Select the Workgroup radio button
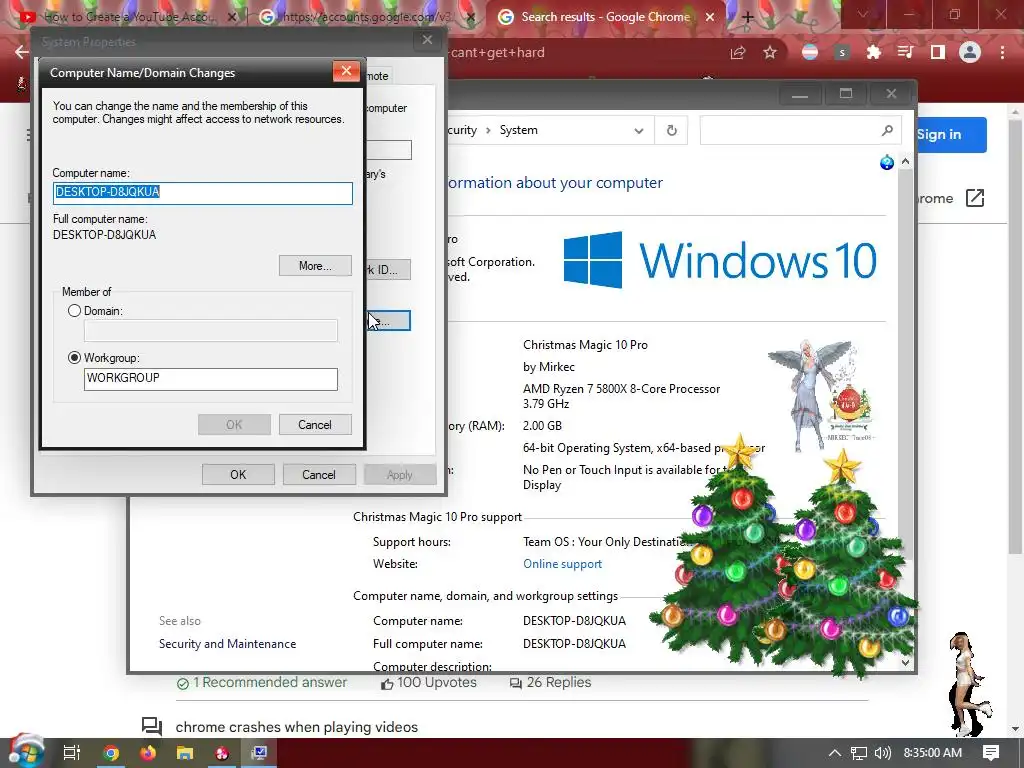Image resolution: width=1024 pixels, height=768 pixels. pyautogui.click(x=74, y=358)
